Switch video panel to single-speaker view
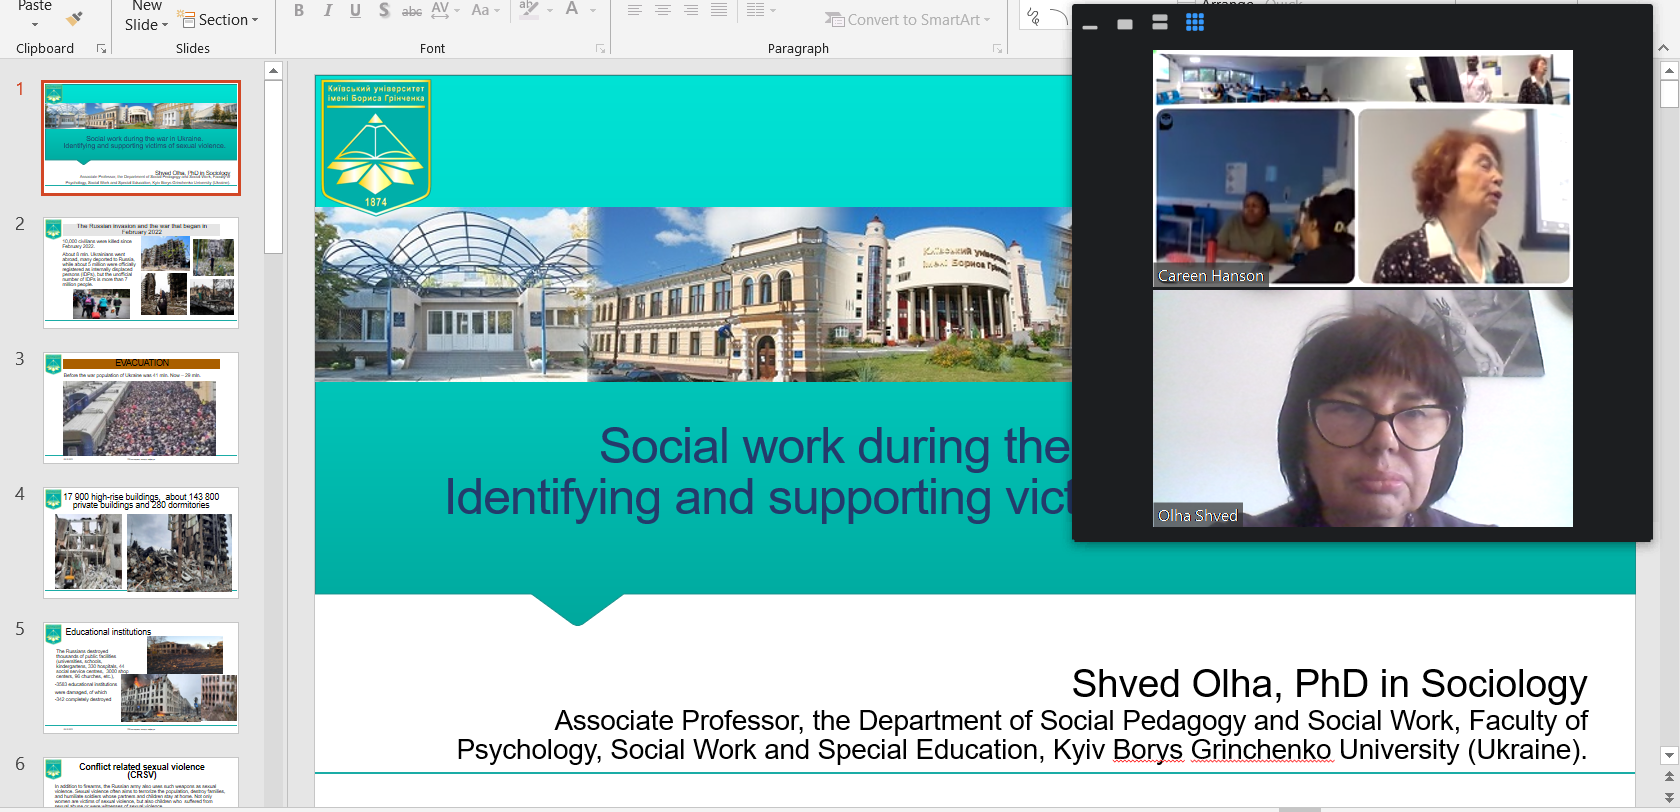Screen dimensions: 1680x812 point(1125,24)
